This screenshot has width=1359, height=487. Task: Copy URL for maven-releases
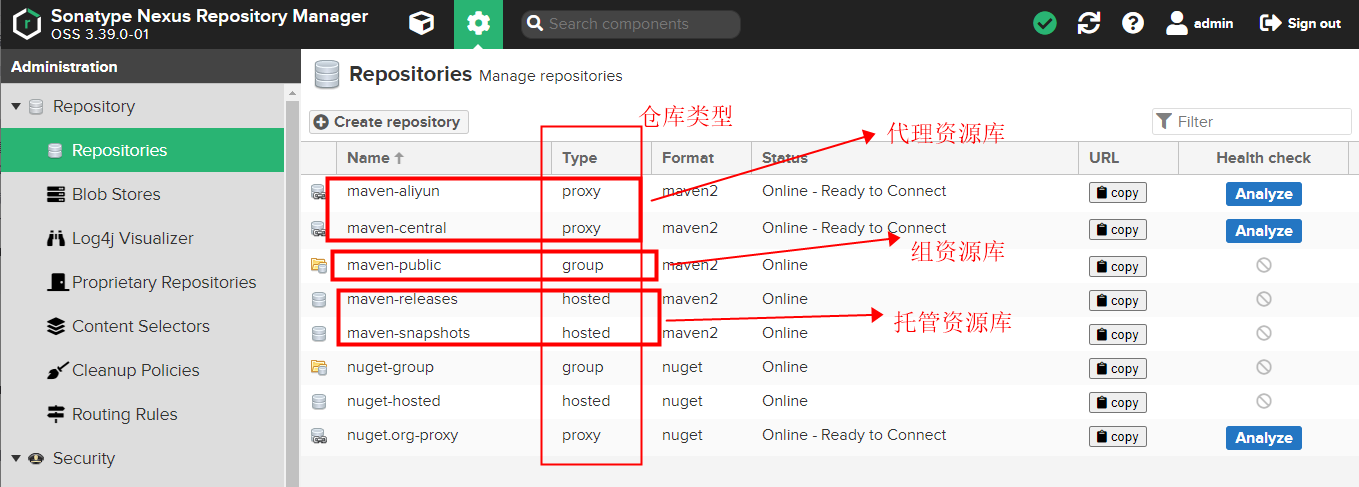pos(1118,301)
